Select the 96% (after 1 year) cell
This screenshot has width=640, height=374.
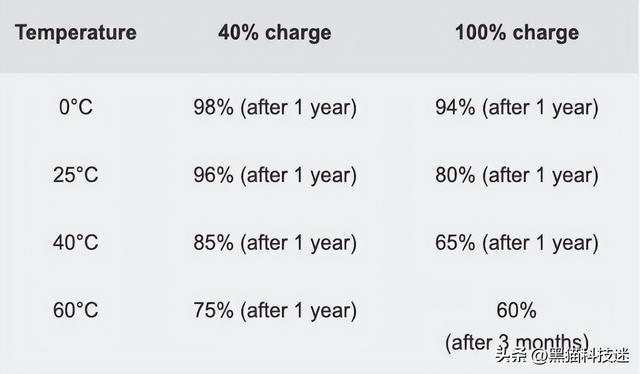[x=275, y=176]
